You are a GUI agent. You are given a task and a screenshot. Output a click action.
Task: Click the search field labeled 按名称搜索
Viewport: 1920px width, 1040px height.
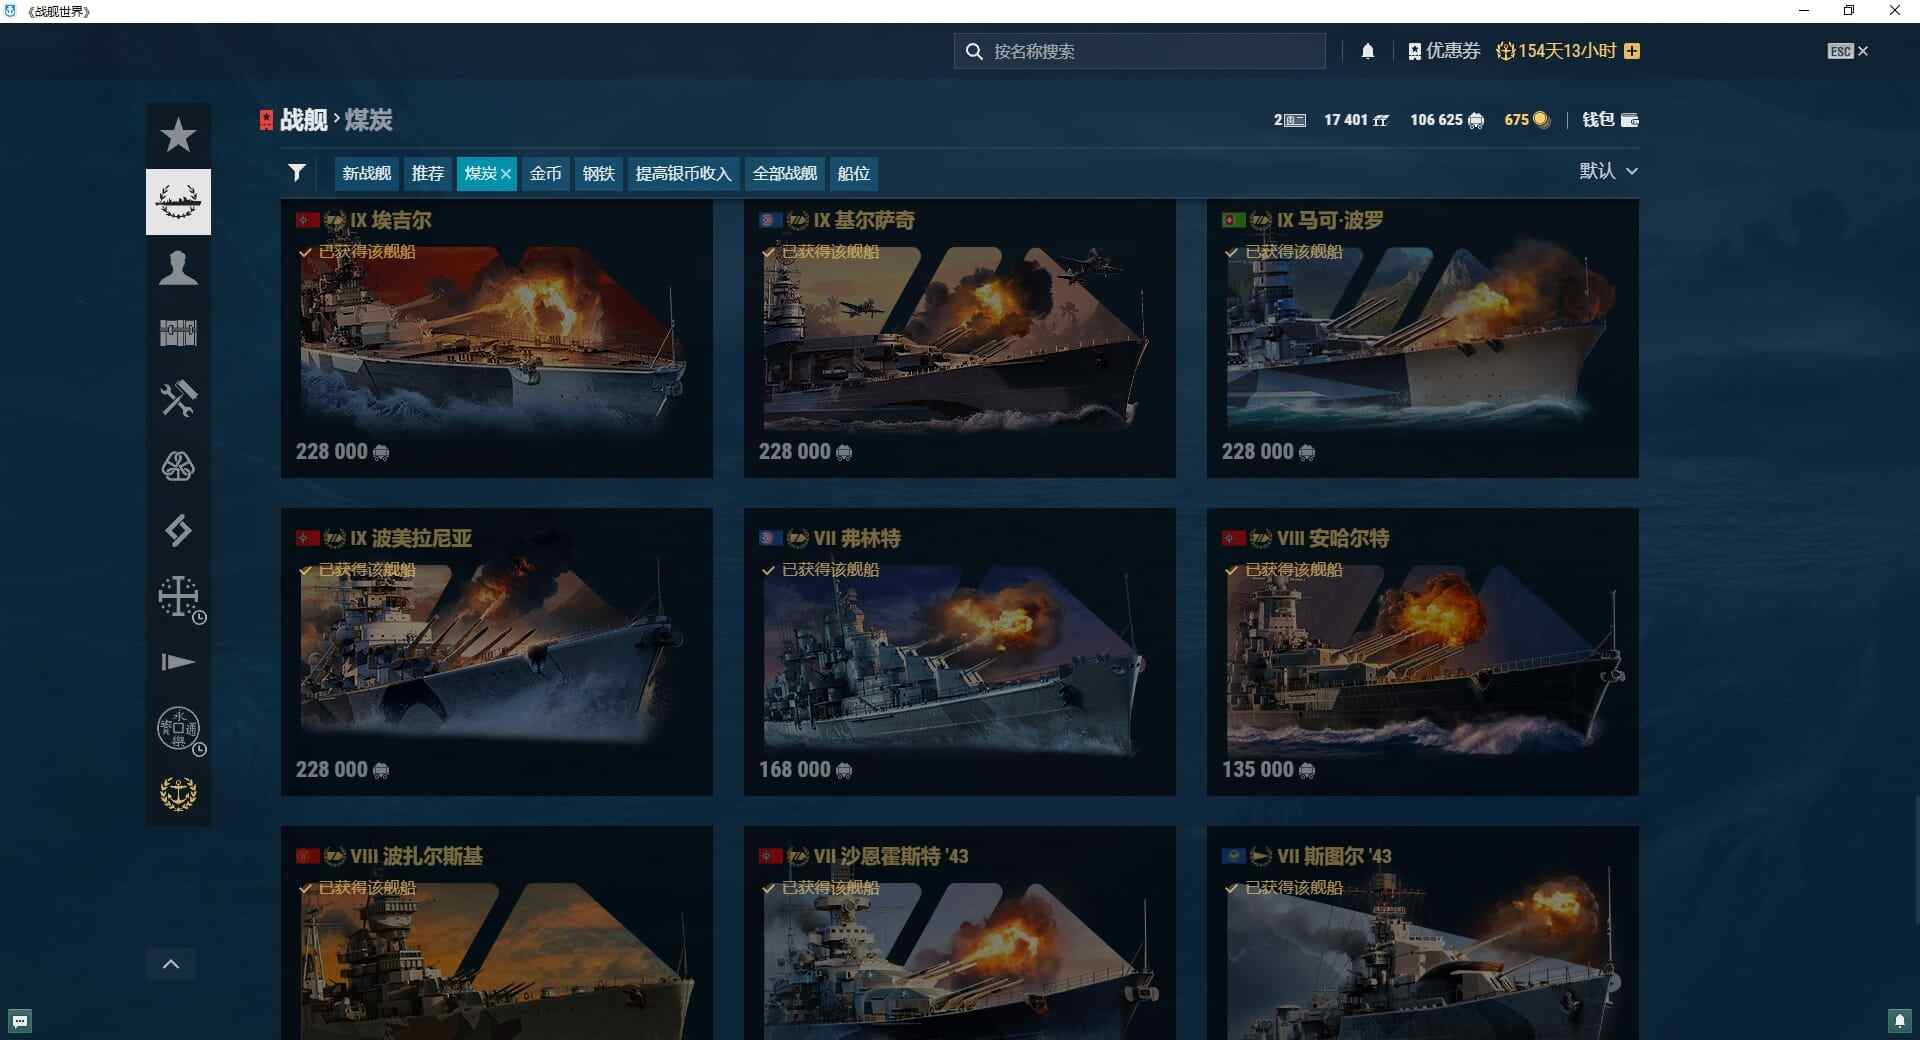[x=1138, y=50]
